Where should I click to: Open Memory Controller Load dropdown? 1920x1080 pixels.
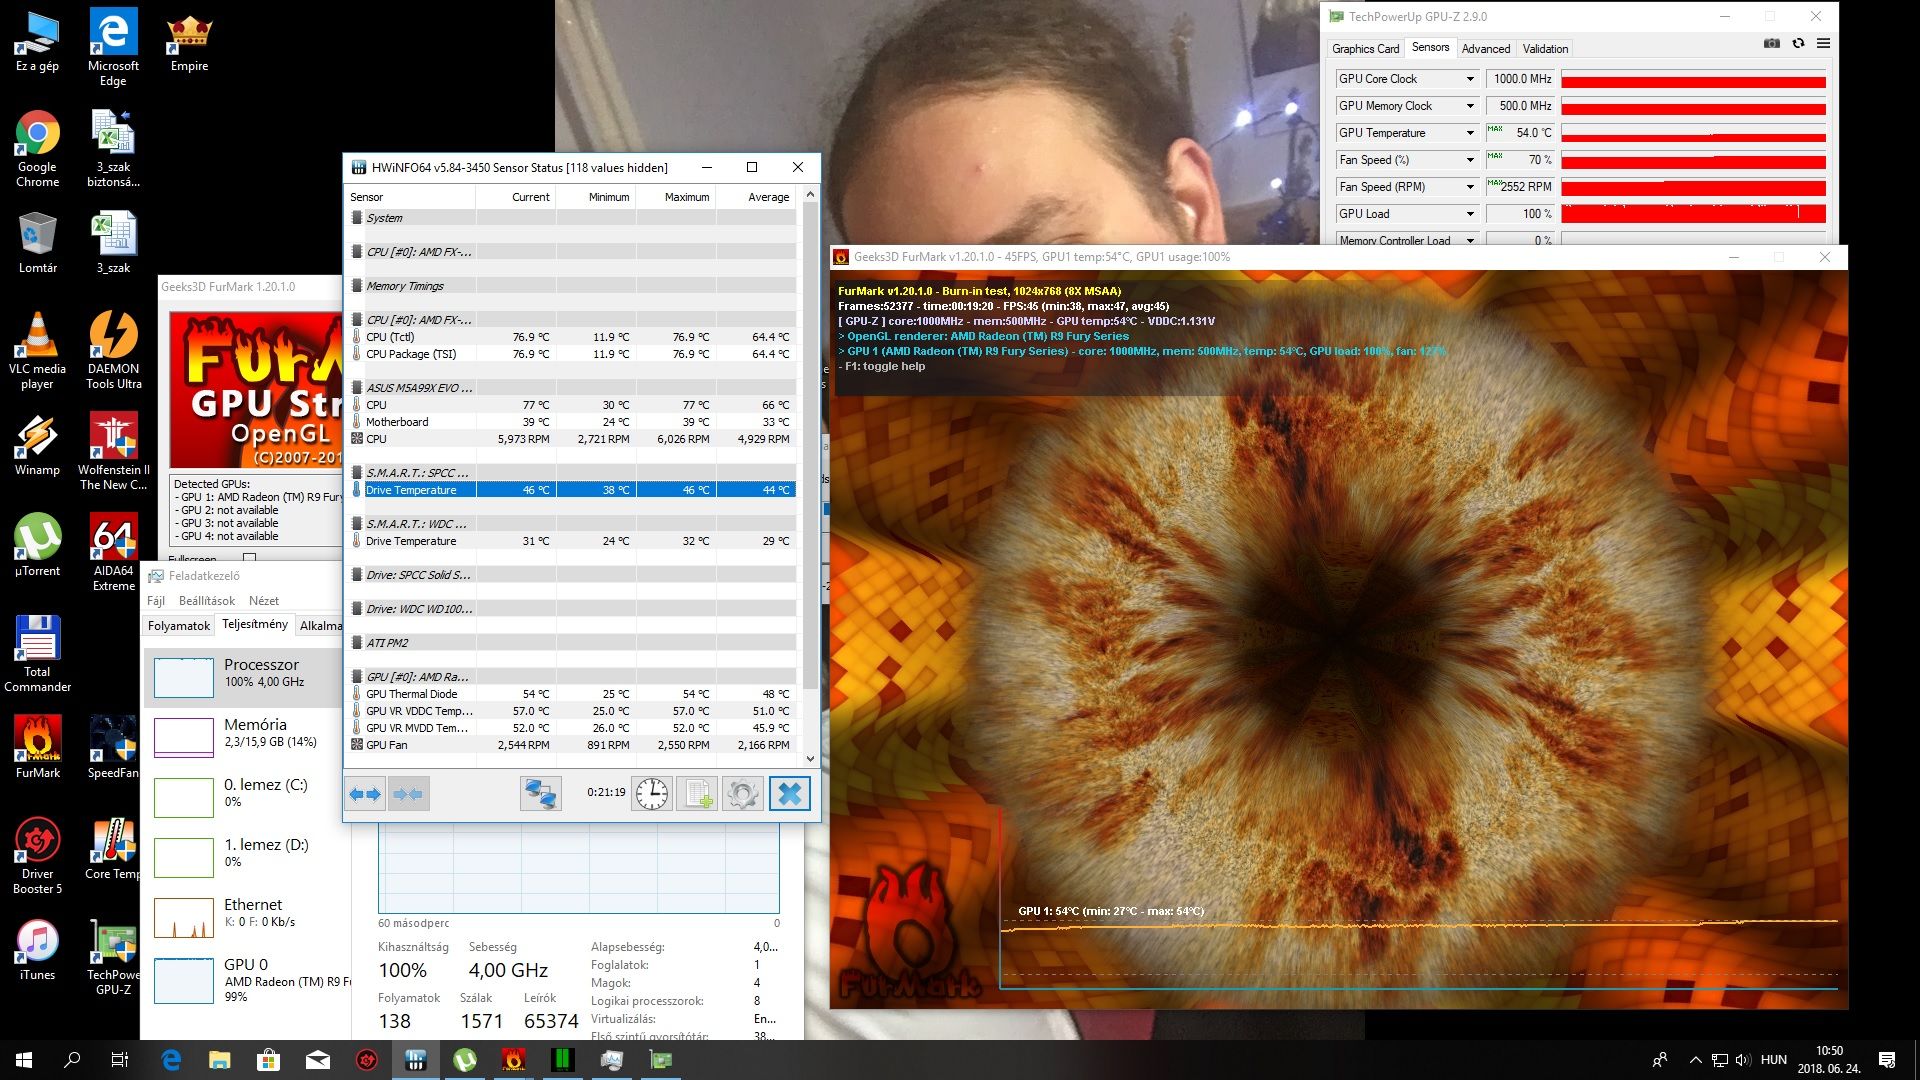pos(1470,240)
